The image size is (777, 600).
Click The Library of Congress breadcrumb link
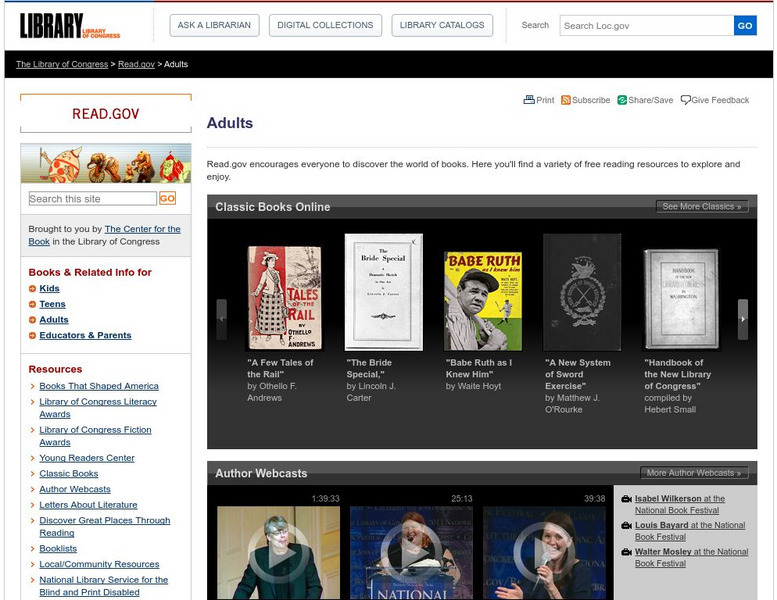click(x=62, y=64)
